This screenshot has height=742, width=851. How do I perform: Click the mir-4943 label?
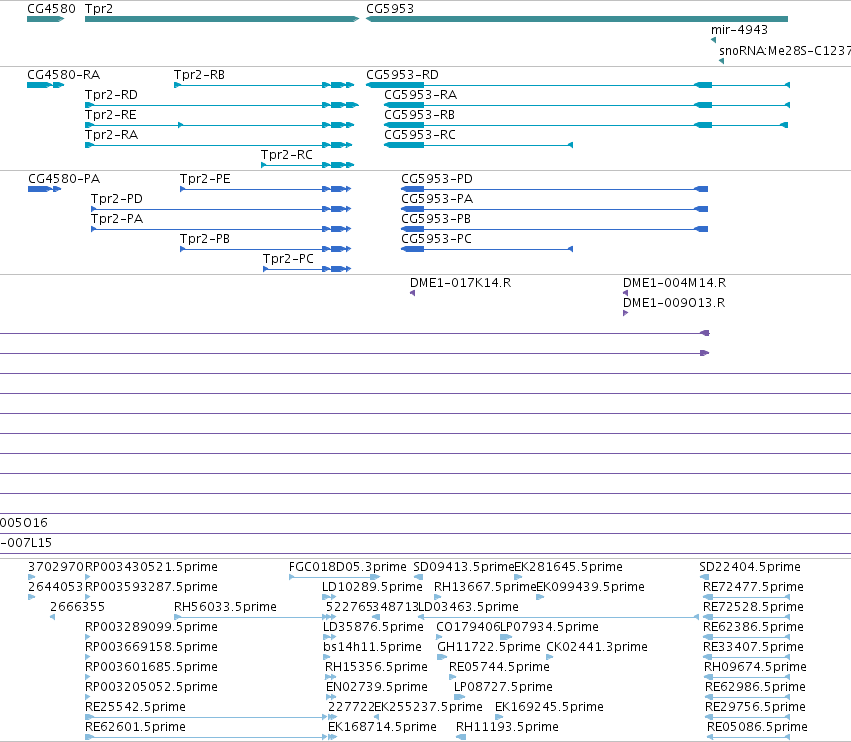(739, 30)
